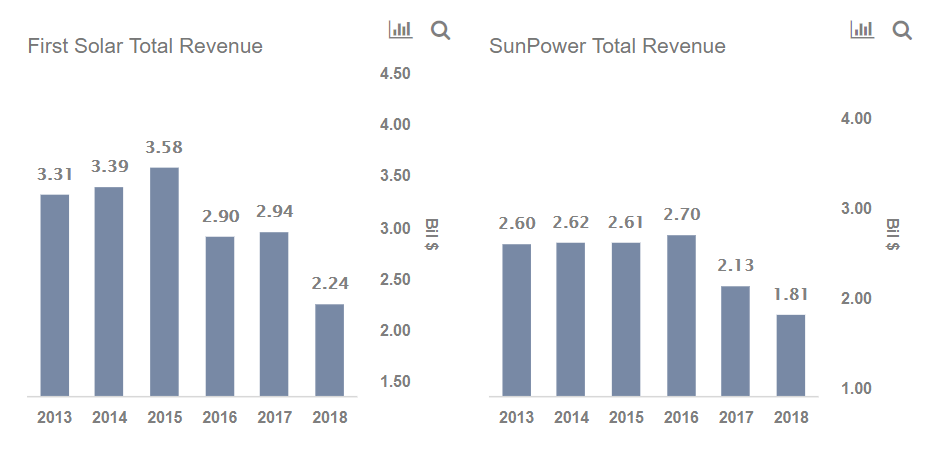The width and height of the screenshot is (936, 452).
Task: Select the First Solar 2014 bar
Action: [109, 291]
